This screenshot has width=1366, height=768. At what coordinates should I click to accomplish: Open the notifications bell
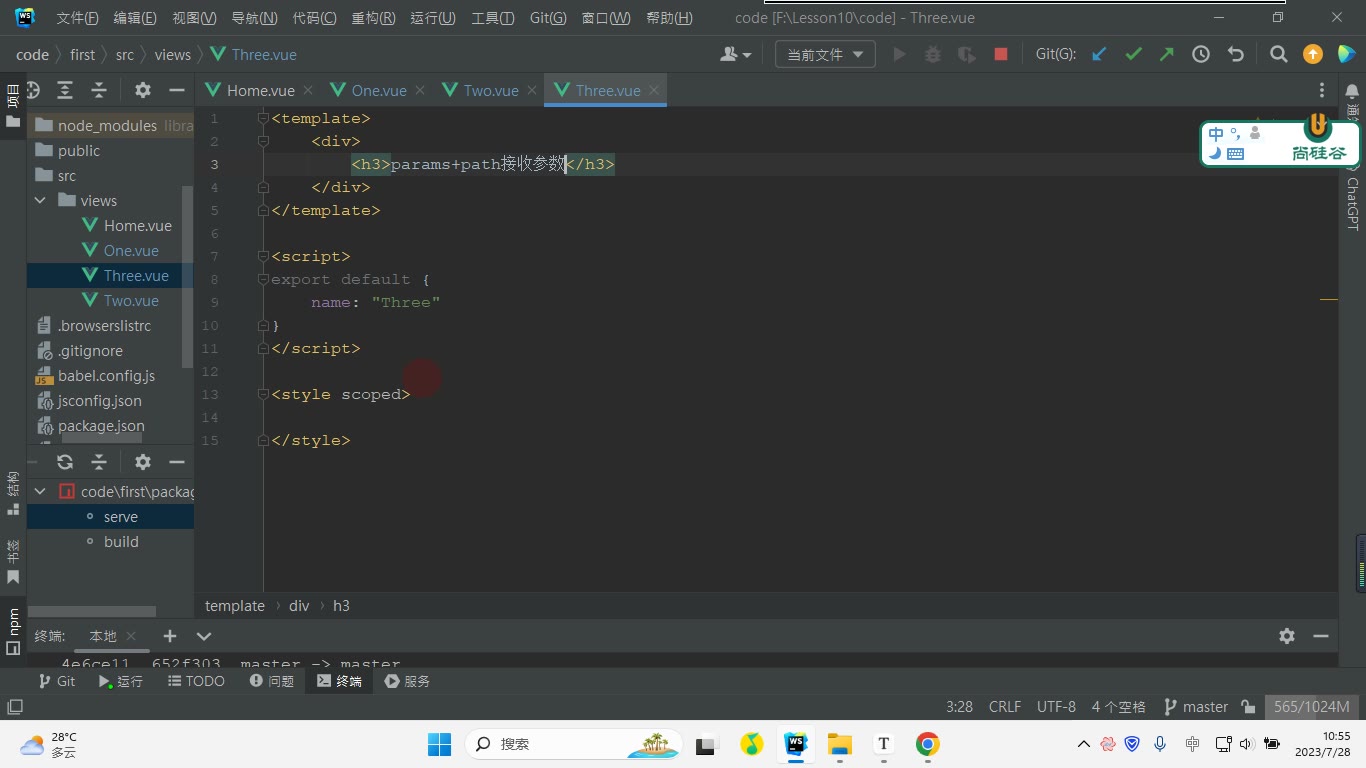coord(1352,91)
